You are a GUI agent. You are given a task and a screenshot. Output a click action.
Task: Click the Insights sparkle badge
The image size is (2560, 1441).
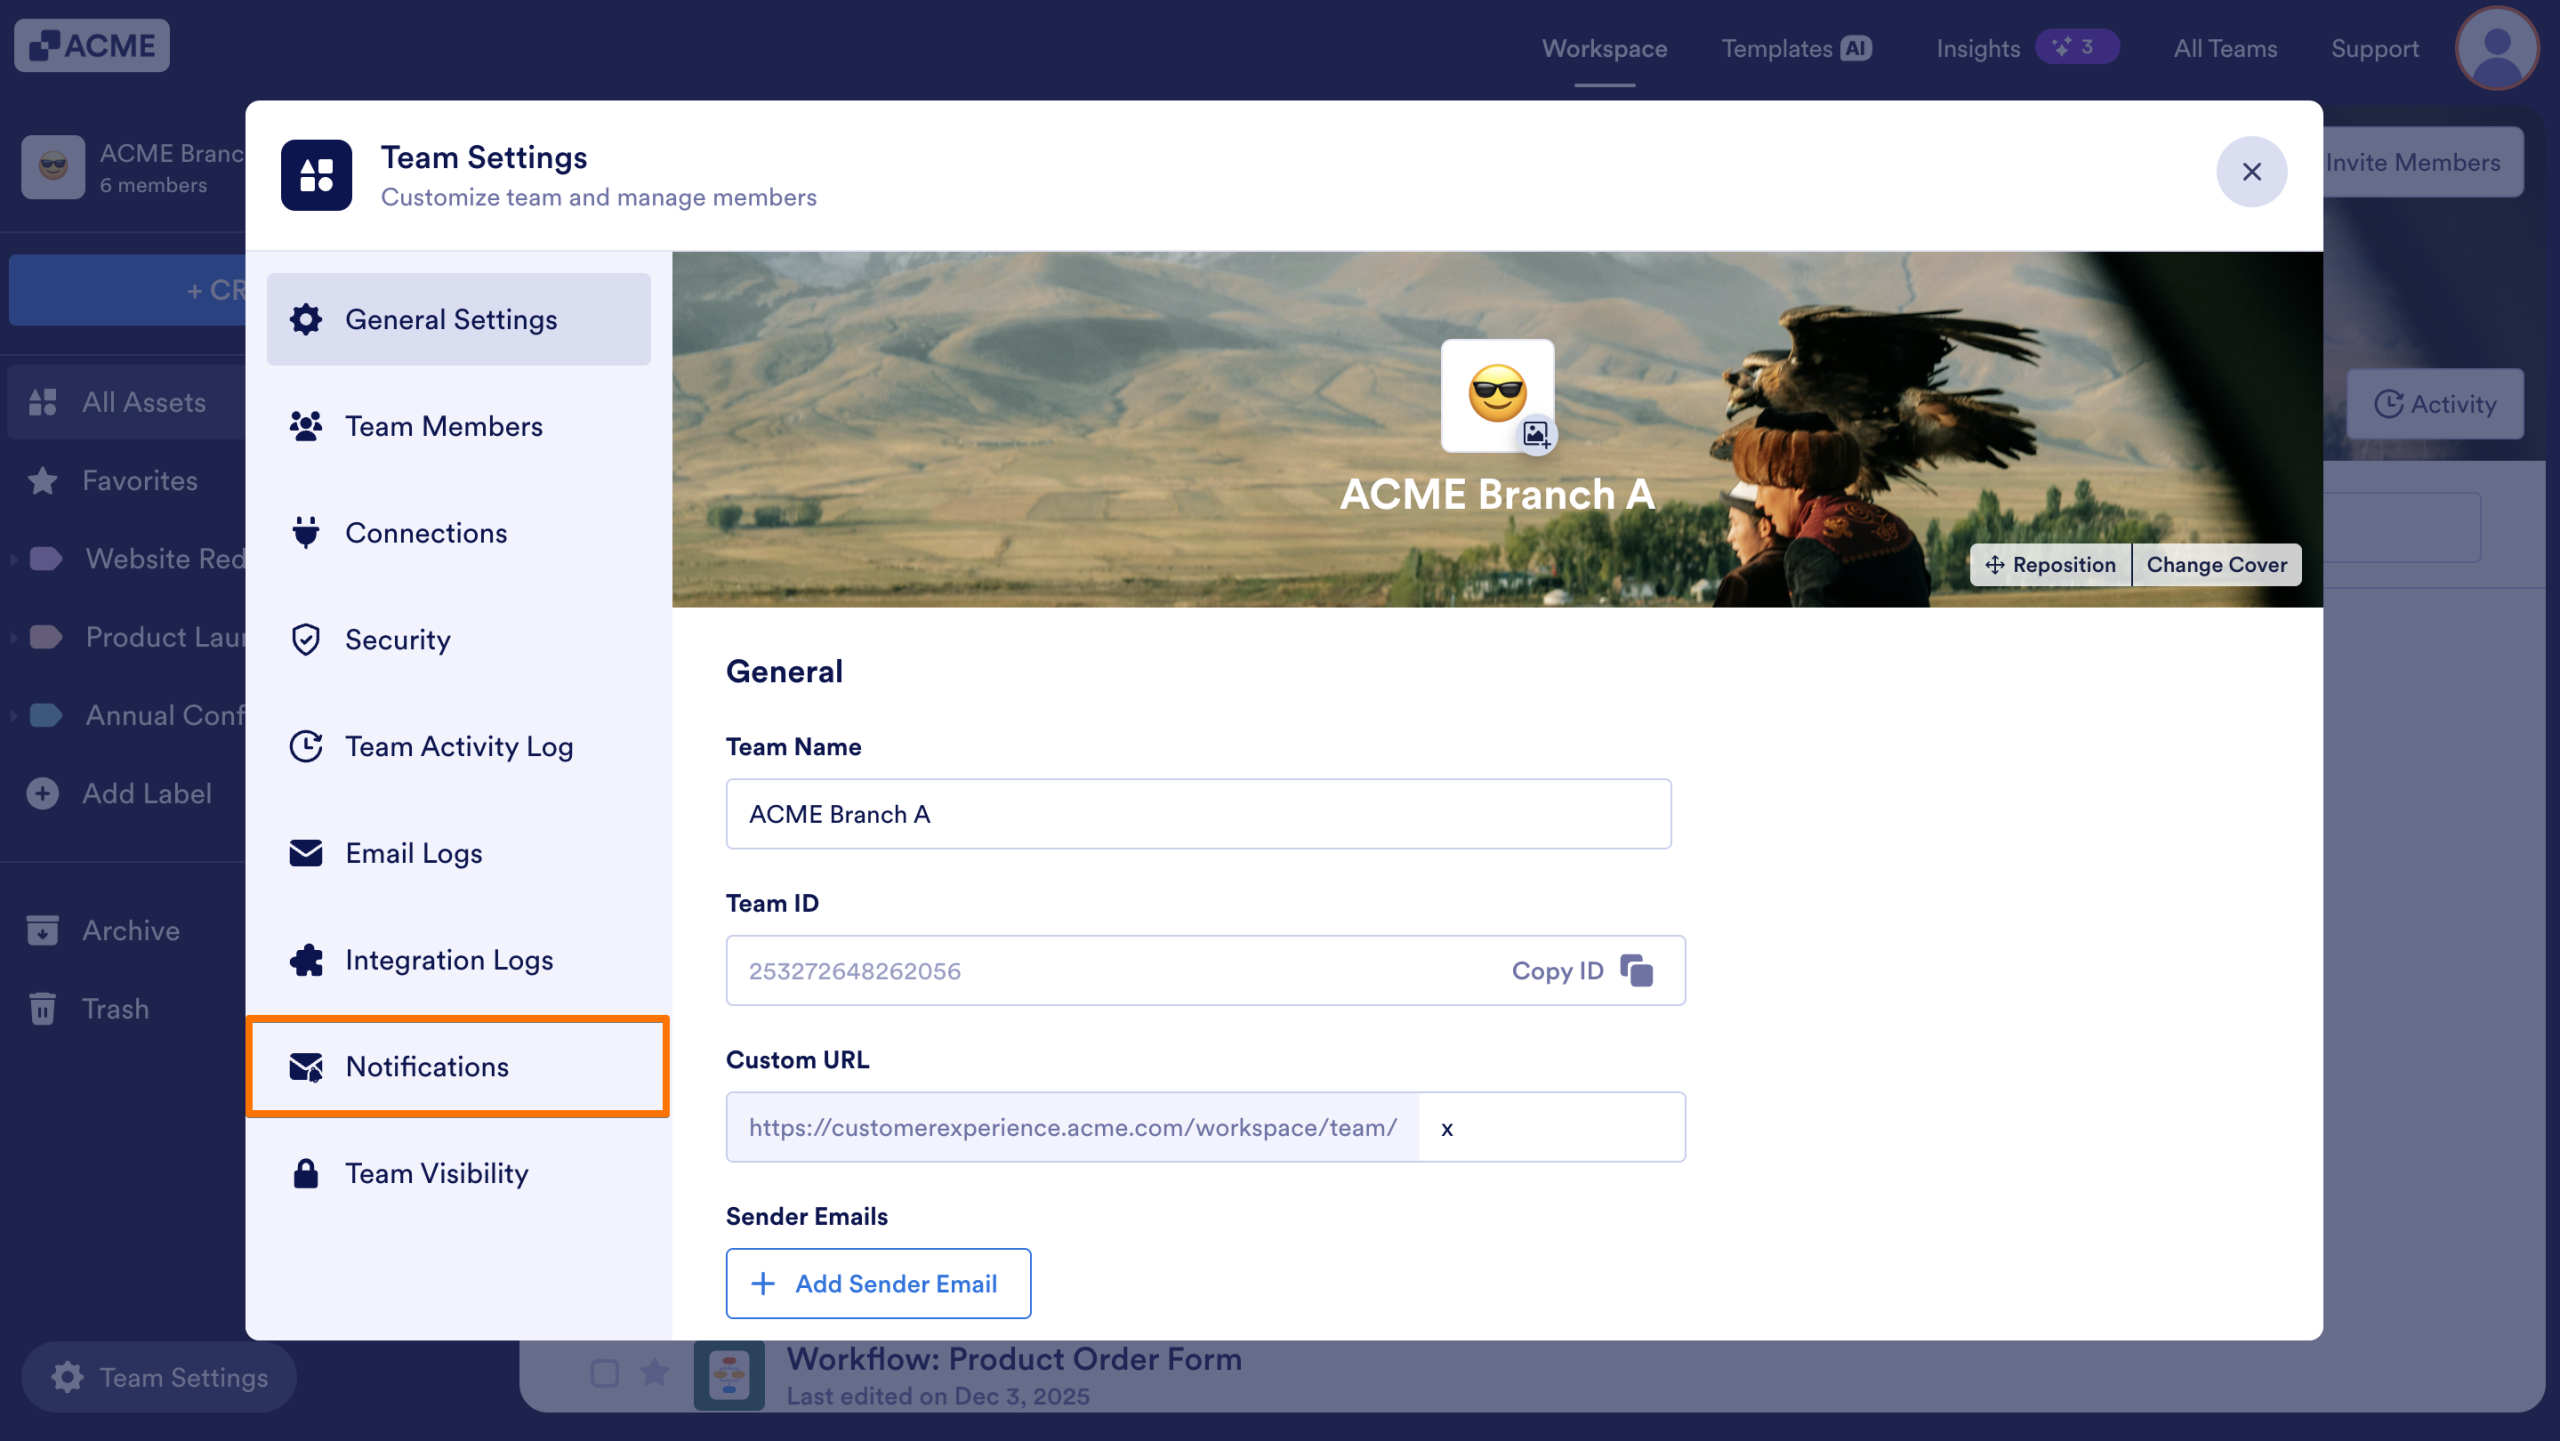[x=2076, y=47]
